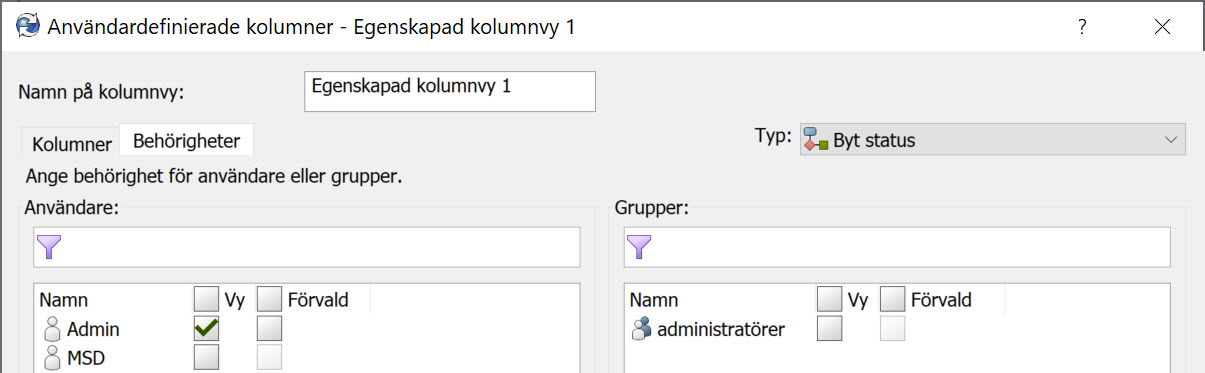Open the Typ dropdown showing Byt status

(x=993, y=140)
